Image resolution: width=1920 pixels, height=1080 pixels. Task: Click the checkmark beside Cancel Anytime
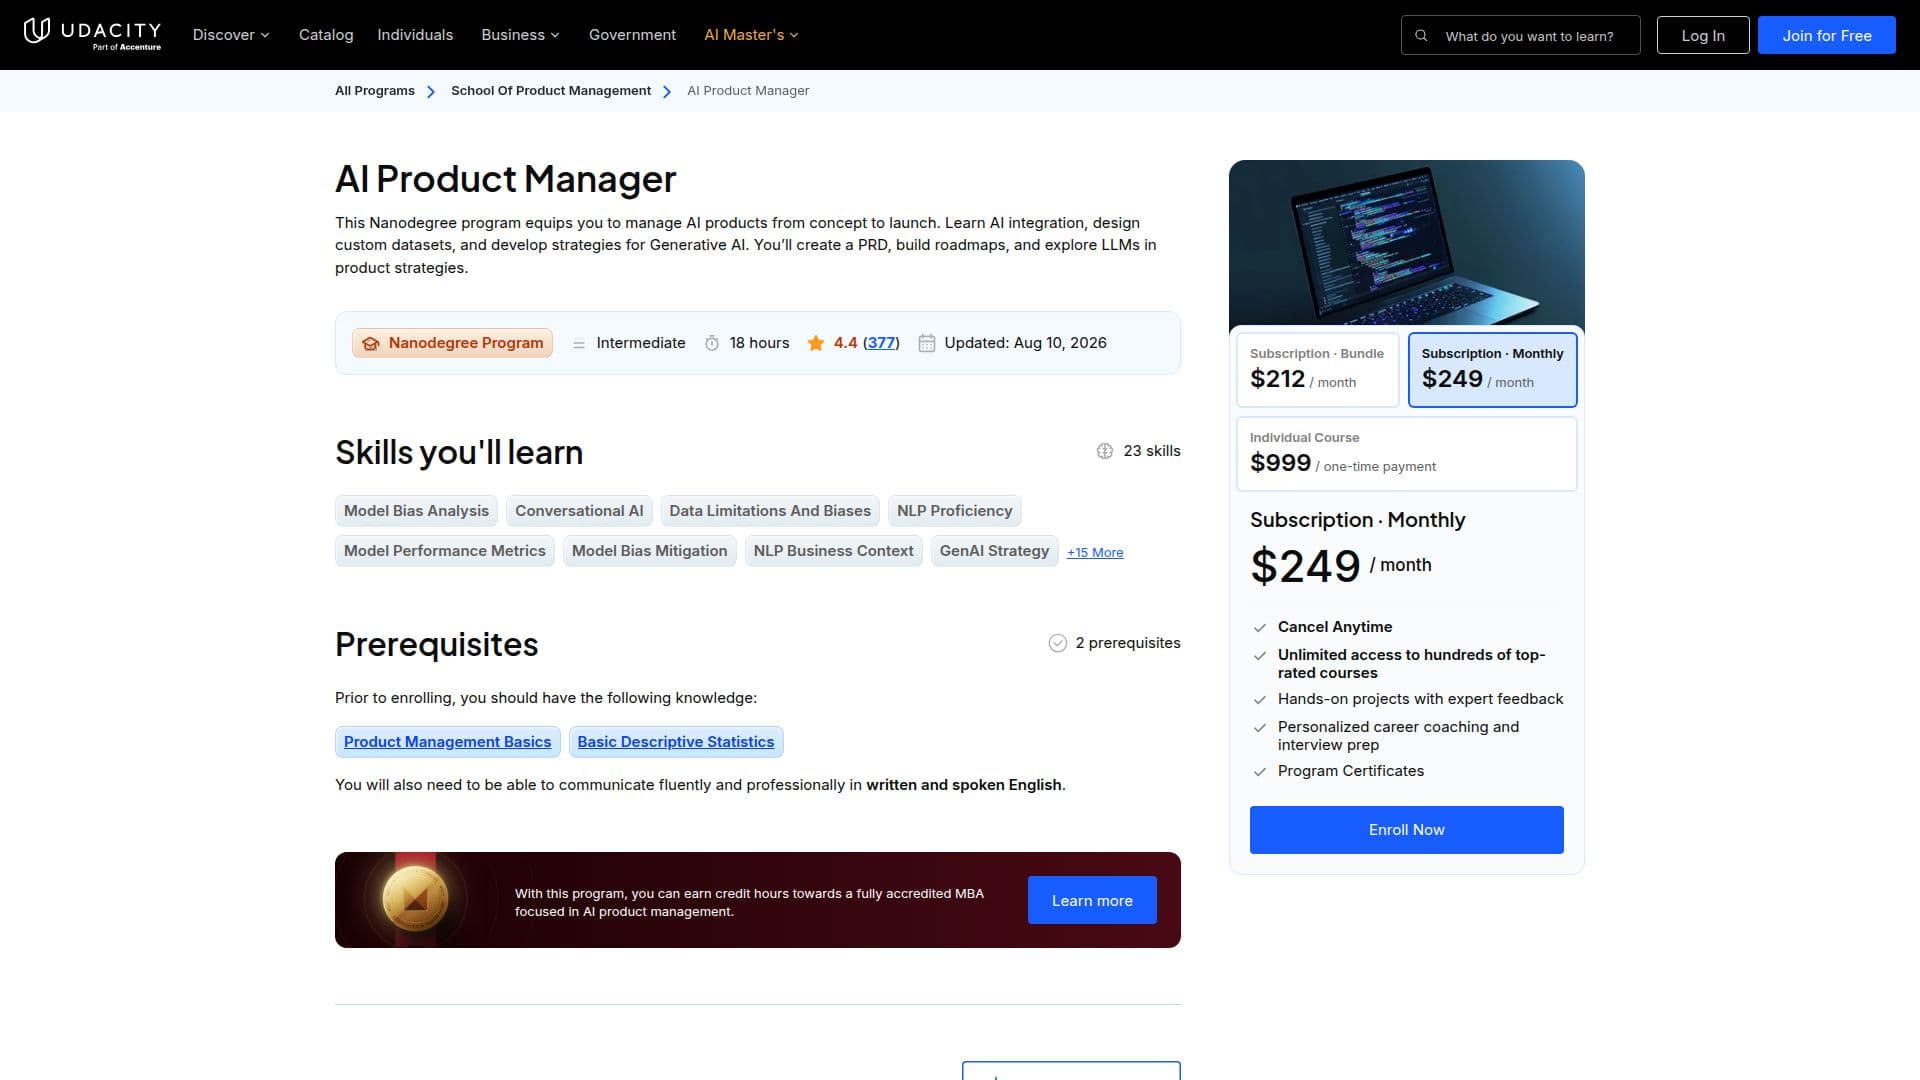click(x=1260, y=628)
